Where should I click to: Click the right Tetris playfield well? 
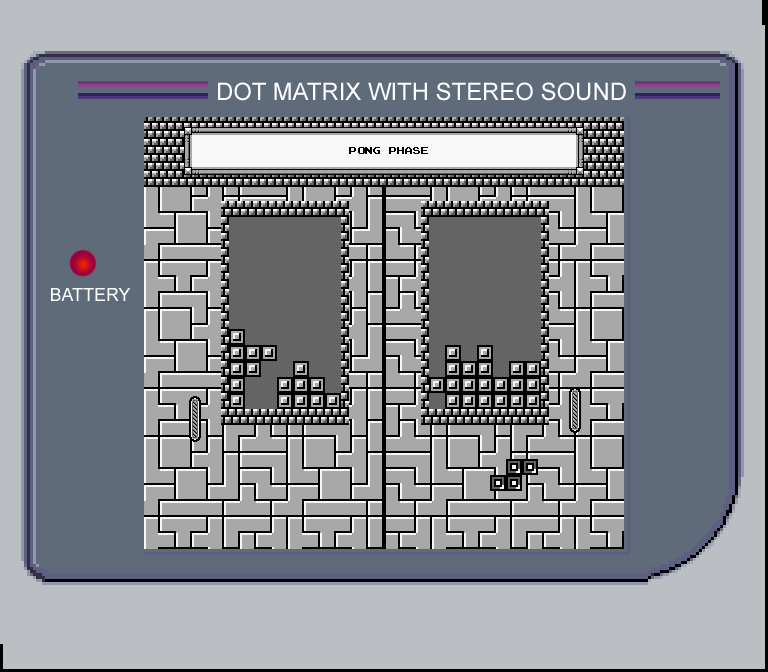click(x=485, y=312)
